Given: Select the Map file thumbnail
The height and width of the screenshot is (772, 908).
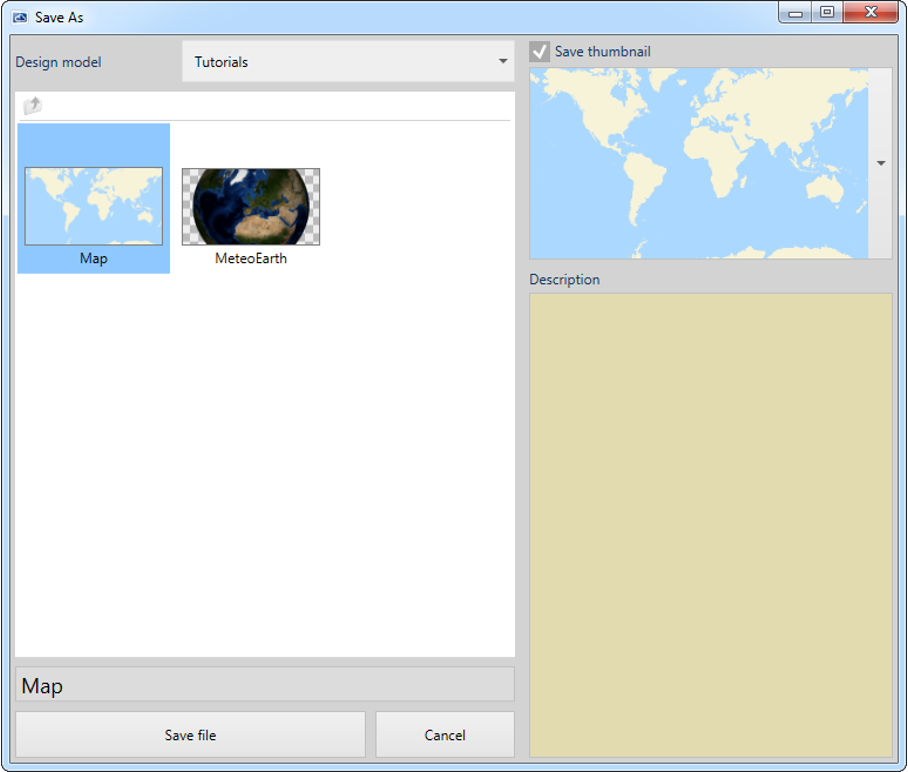Looking at the screenshot, I should [x=94, y=206].
